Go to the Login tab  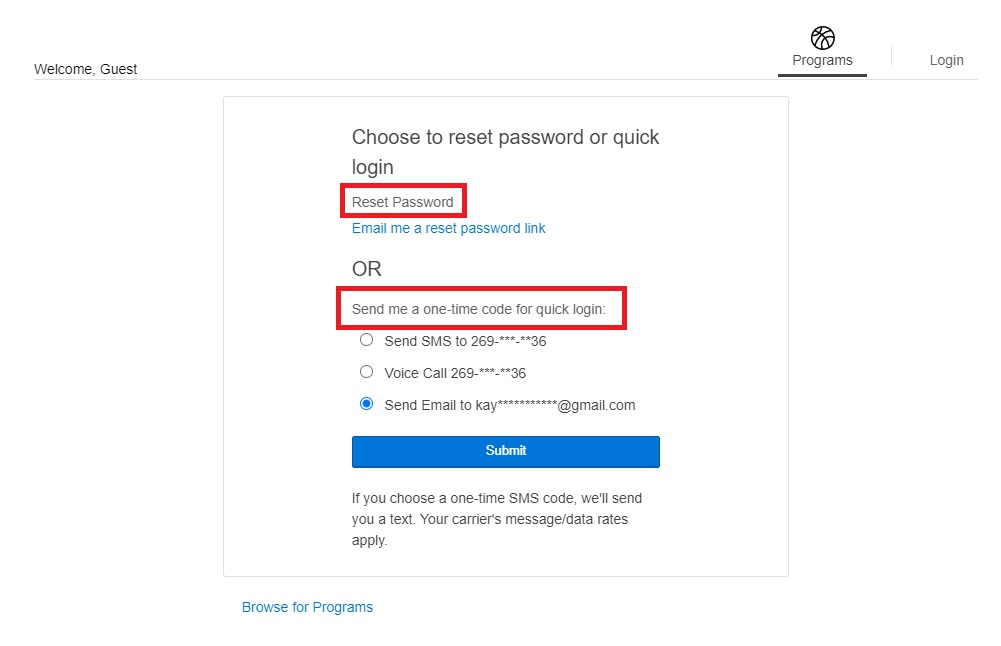pos(946,60)
